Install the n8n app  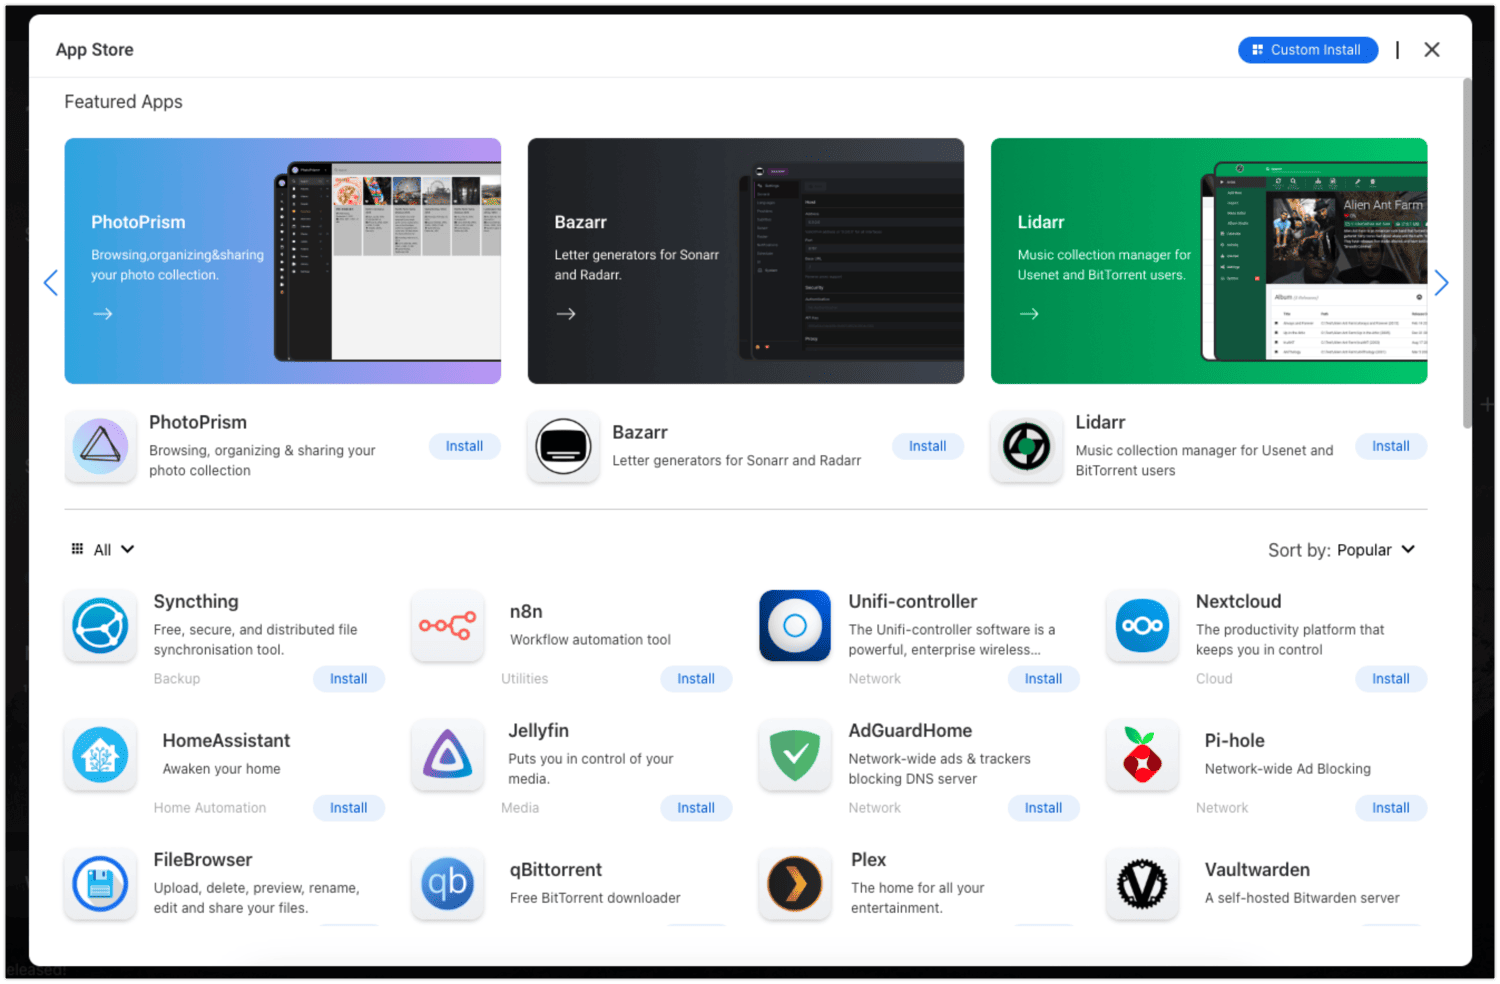696,678
